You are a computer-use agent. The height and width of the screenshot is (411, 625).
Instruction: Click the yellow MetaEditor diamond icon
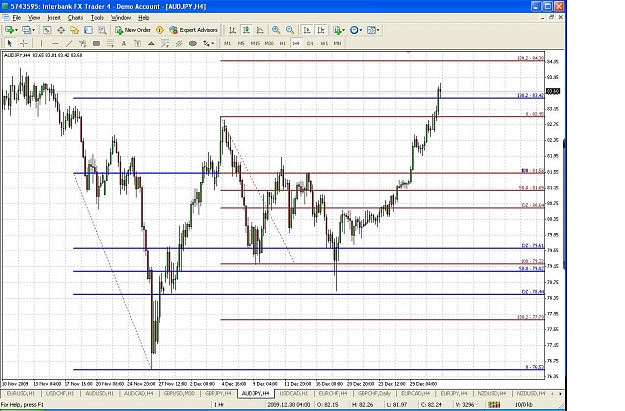pos(160,30)
